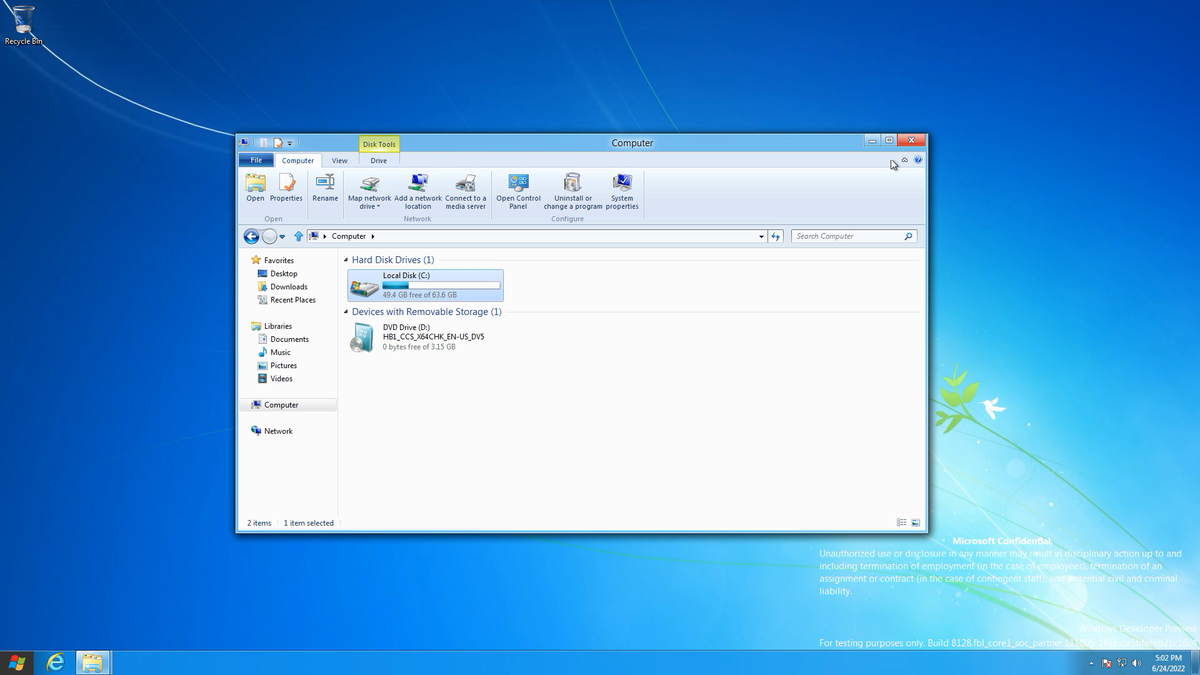Viewport: 1200px width, 675px height.
Task: Click in the Search Computer field
Action: pos(847,236)
